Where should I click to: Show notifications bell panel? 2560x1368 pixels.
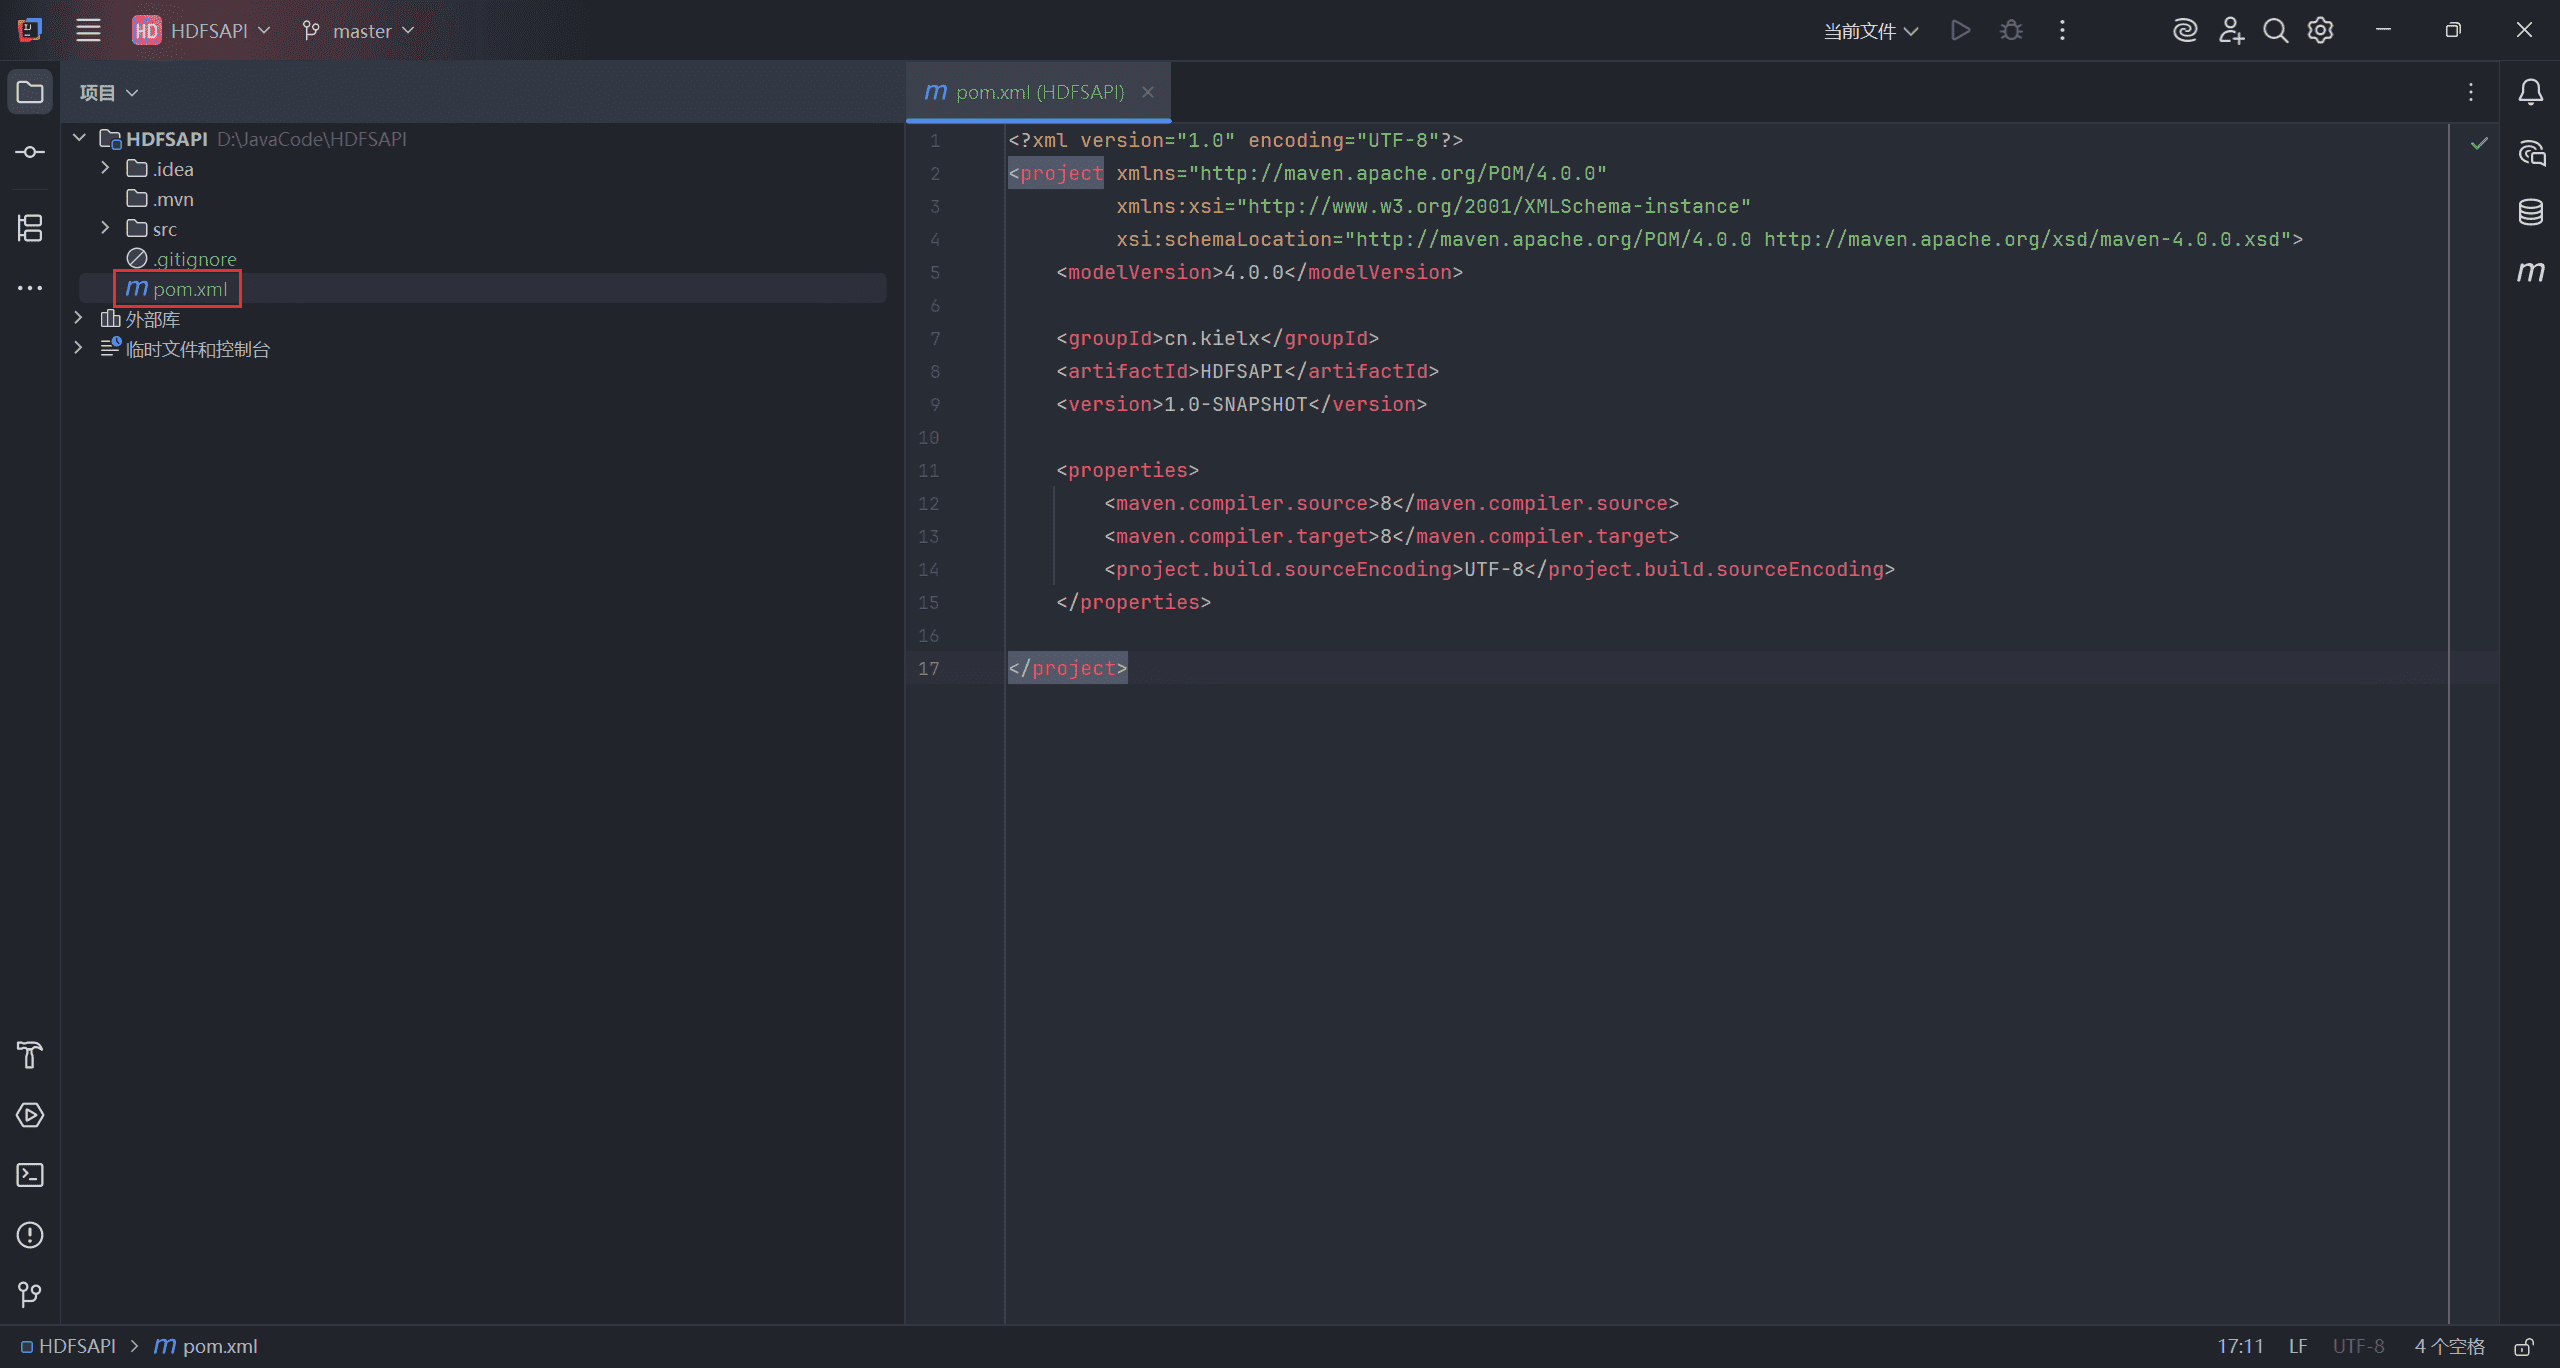pyautogui.click(x=2530, y=92)
